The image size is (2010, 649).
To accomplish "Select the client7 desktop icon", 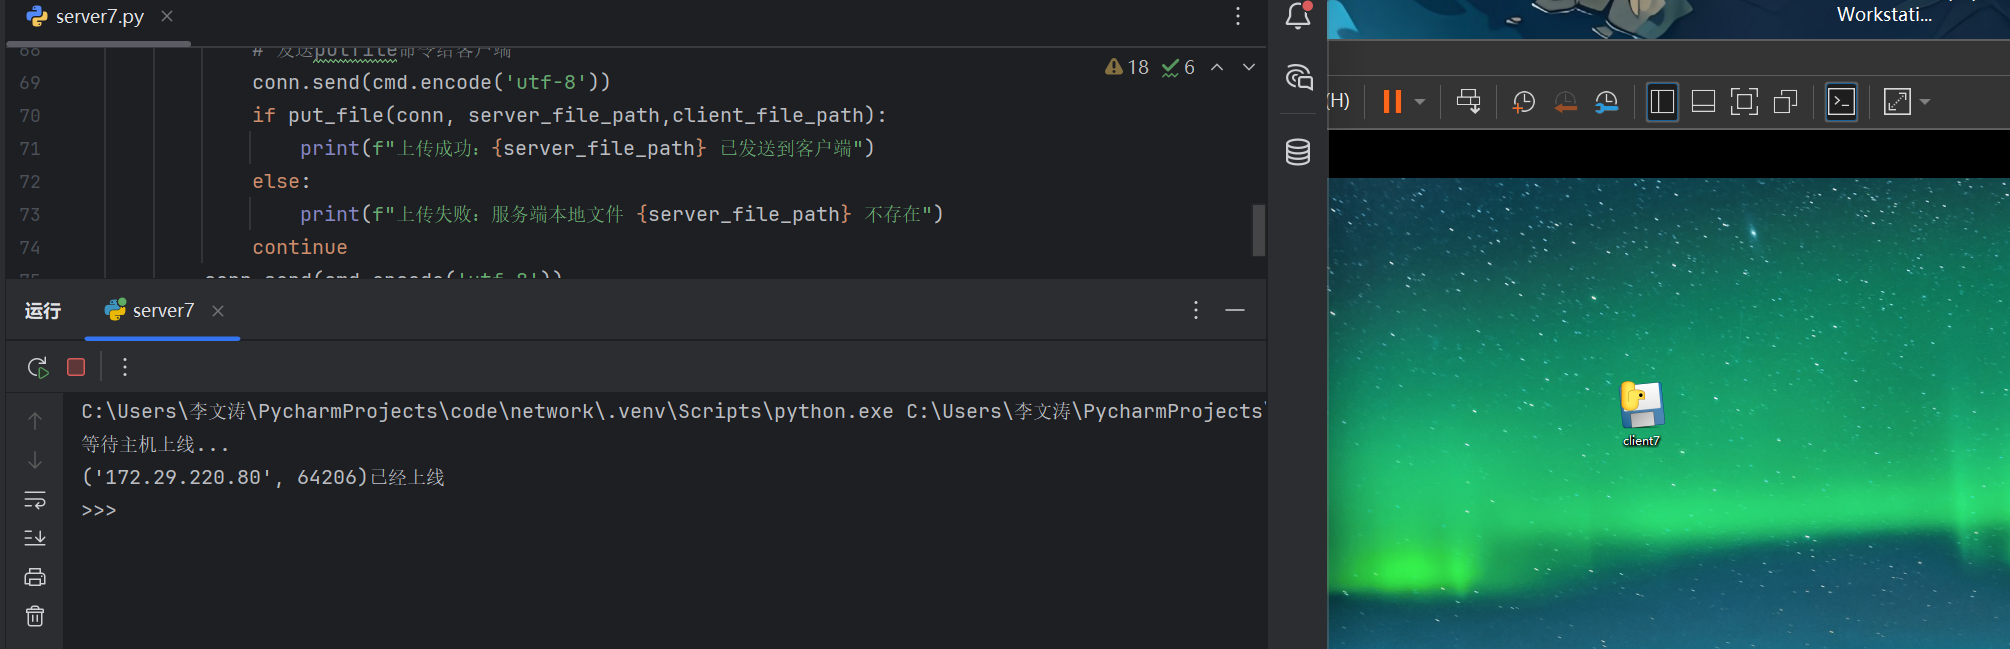I will click(1641, 412).
